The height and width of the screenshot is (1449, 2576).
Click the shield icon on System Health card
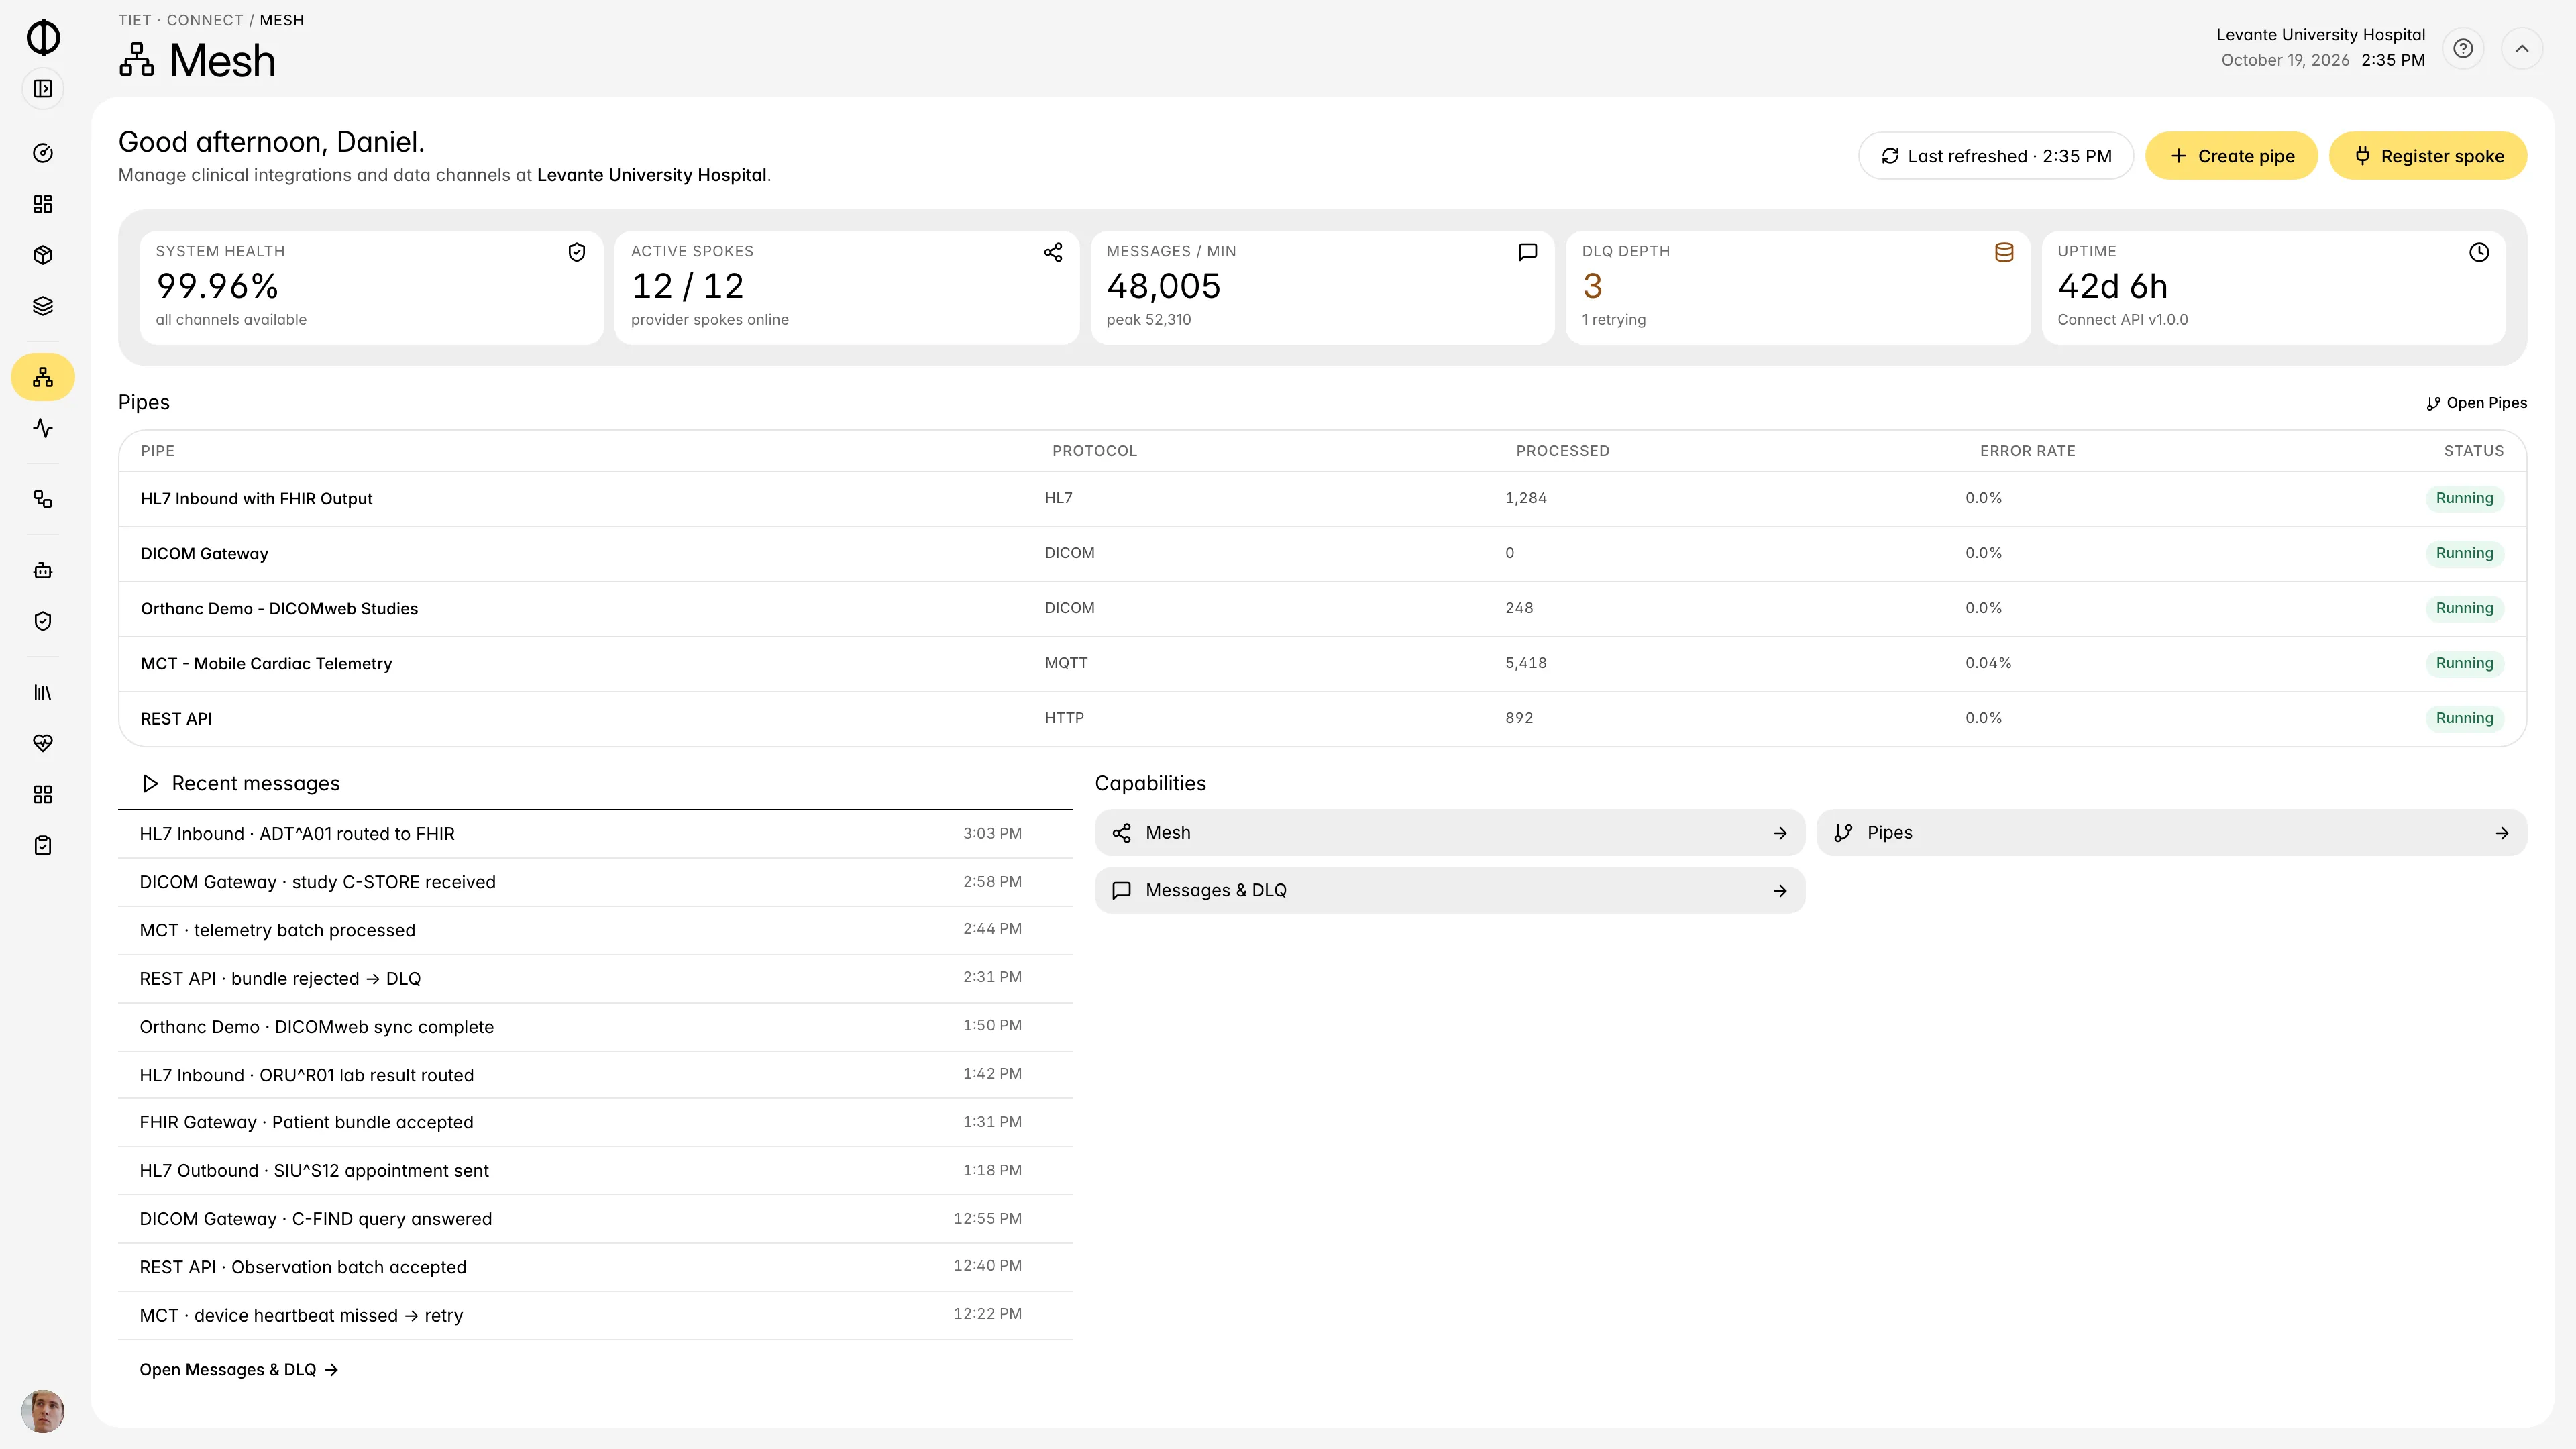click(x=577, y=252)
